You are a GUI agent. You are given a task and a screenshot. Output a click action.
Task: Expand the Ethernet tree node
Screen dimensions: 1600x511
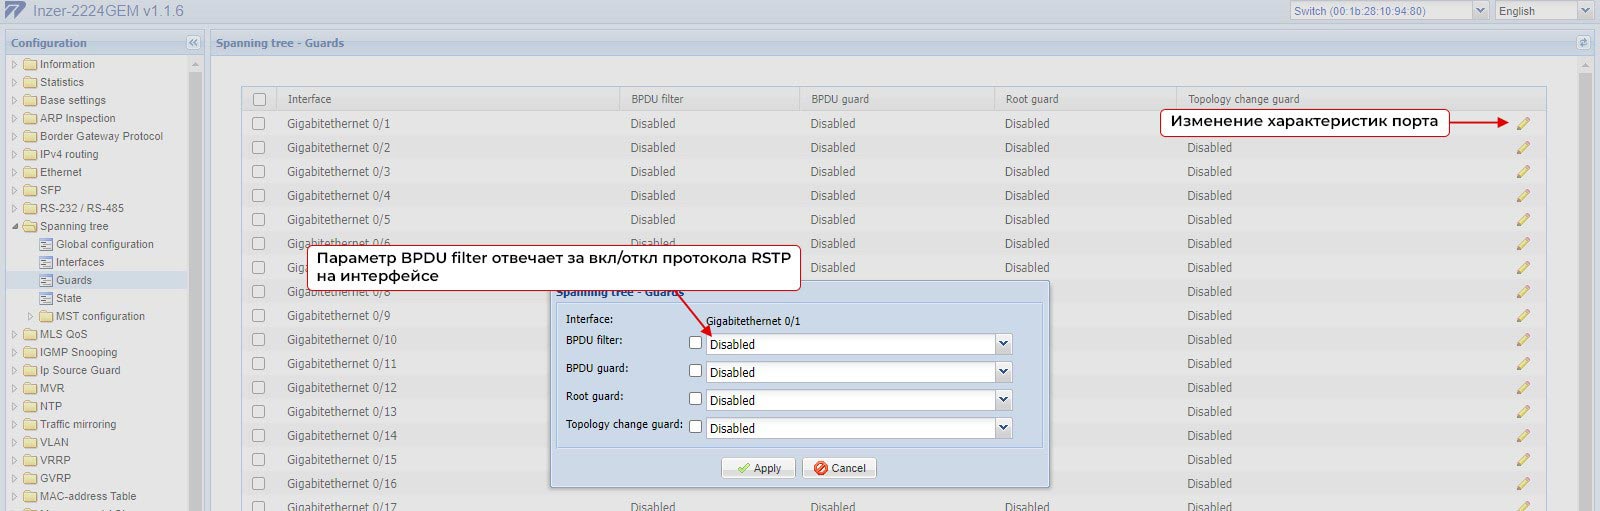tap(15, 173)
